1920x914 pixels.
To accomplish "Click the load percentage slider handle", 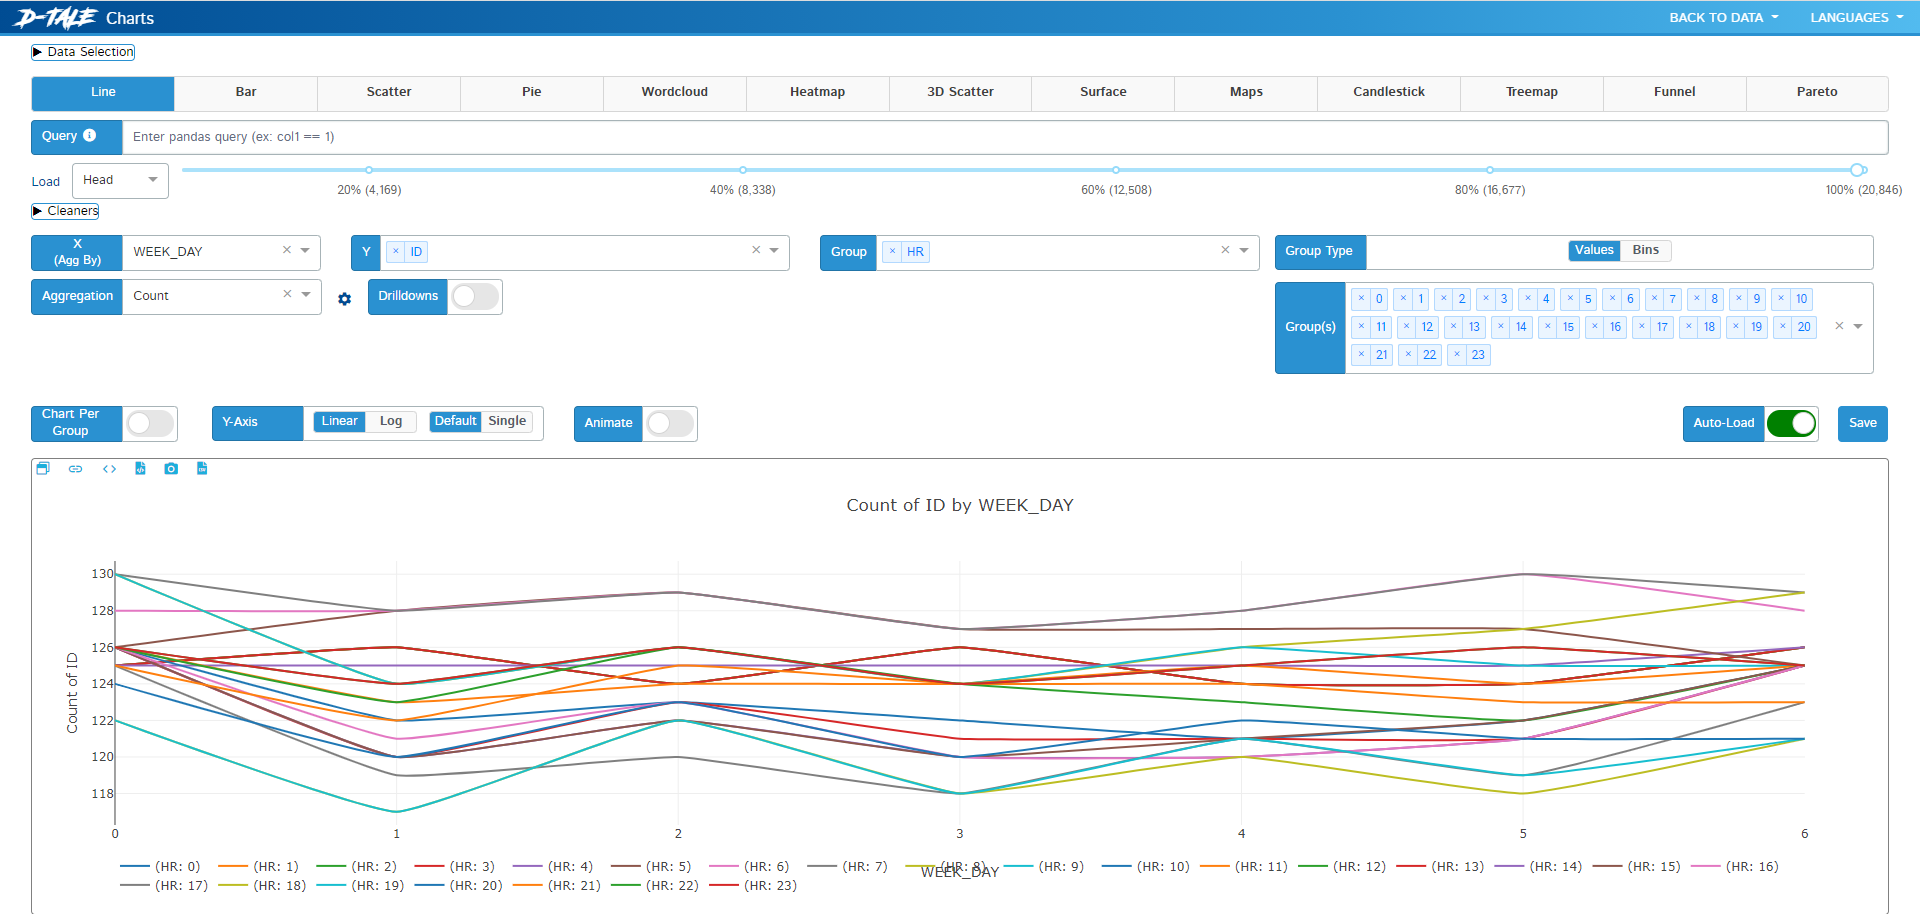I will tap(1858, 170).
